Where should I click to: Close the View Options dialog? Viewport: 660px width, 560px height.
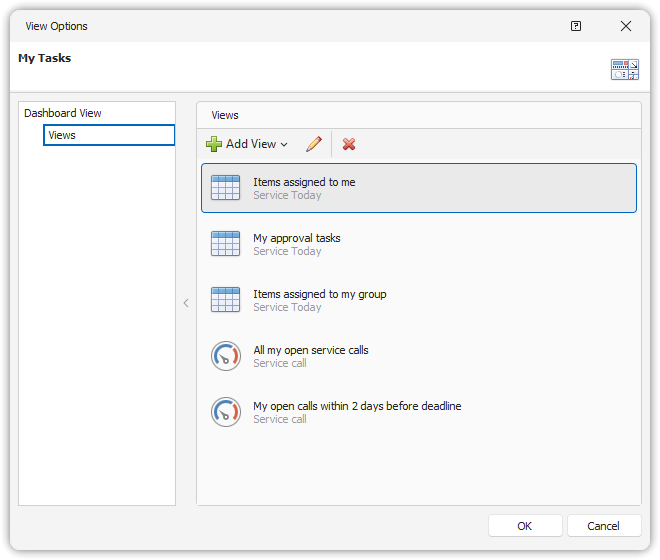626,26
